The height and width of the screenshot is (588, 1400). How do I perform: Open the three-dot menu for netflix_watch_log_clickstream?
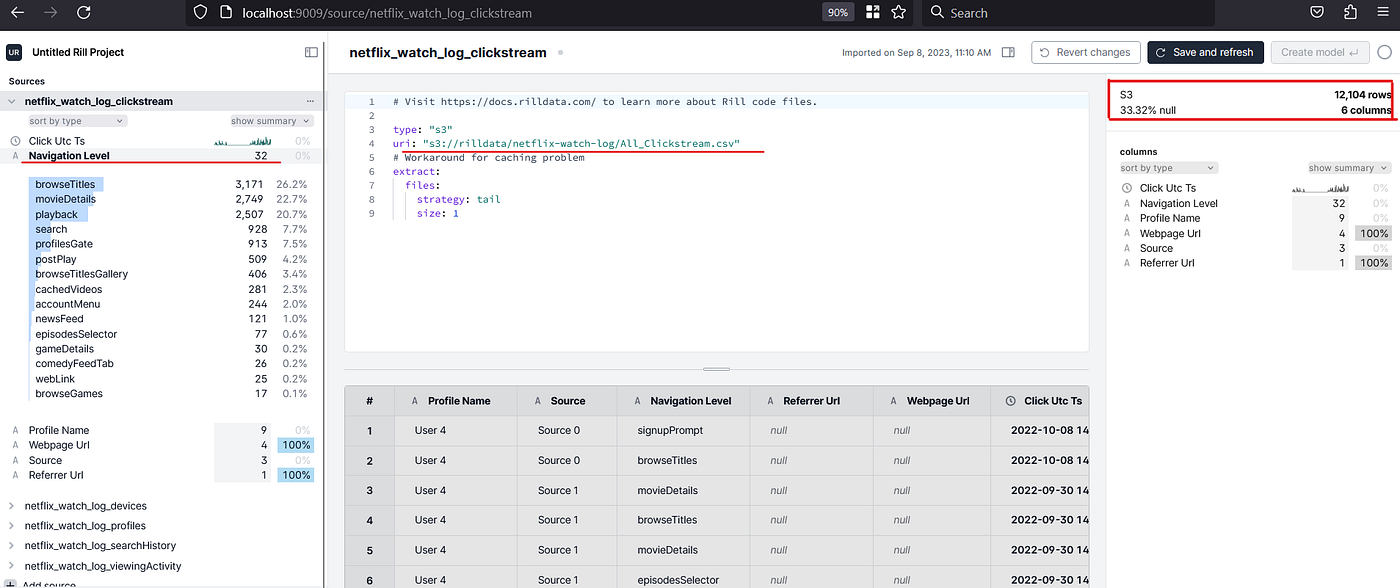coord(310,101)
